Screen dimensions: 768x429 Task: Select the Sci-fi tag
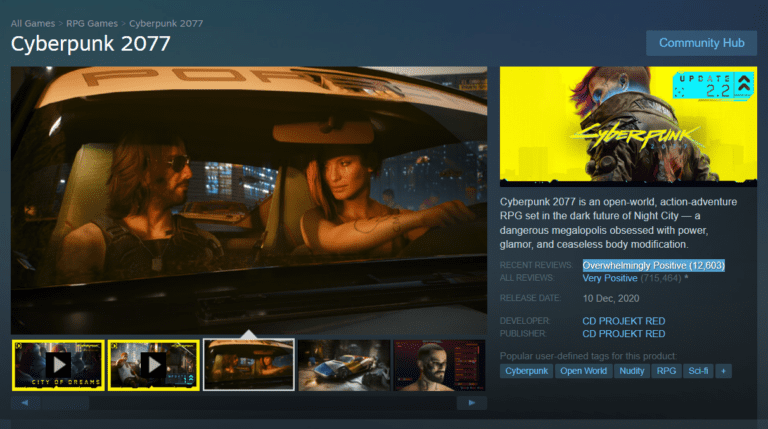click(698, 371)
